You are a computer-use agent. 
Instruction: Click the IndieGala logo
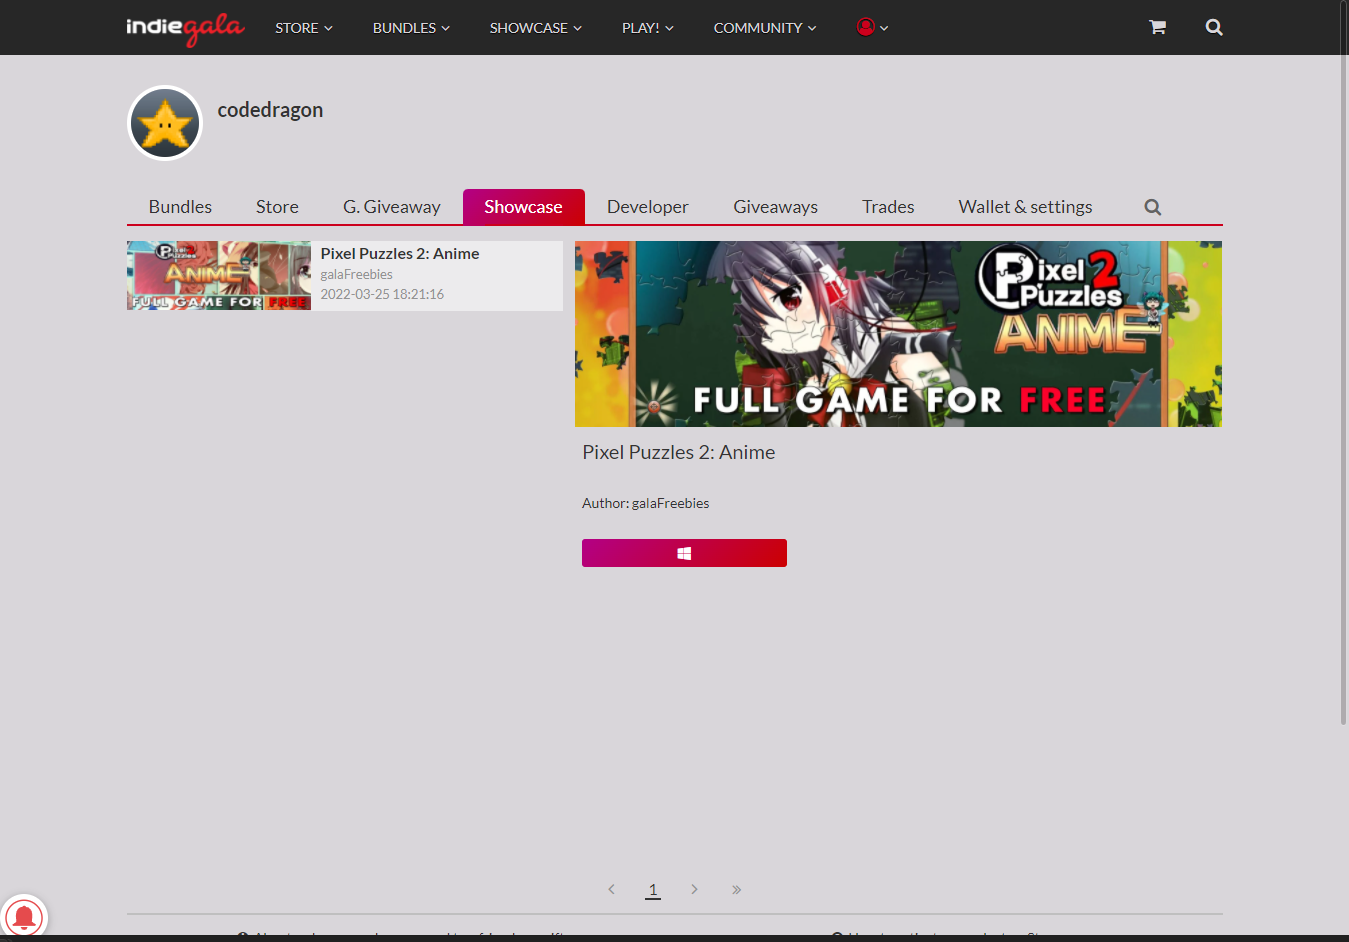pyautogui.click(x=185, y=28)
